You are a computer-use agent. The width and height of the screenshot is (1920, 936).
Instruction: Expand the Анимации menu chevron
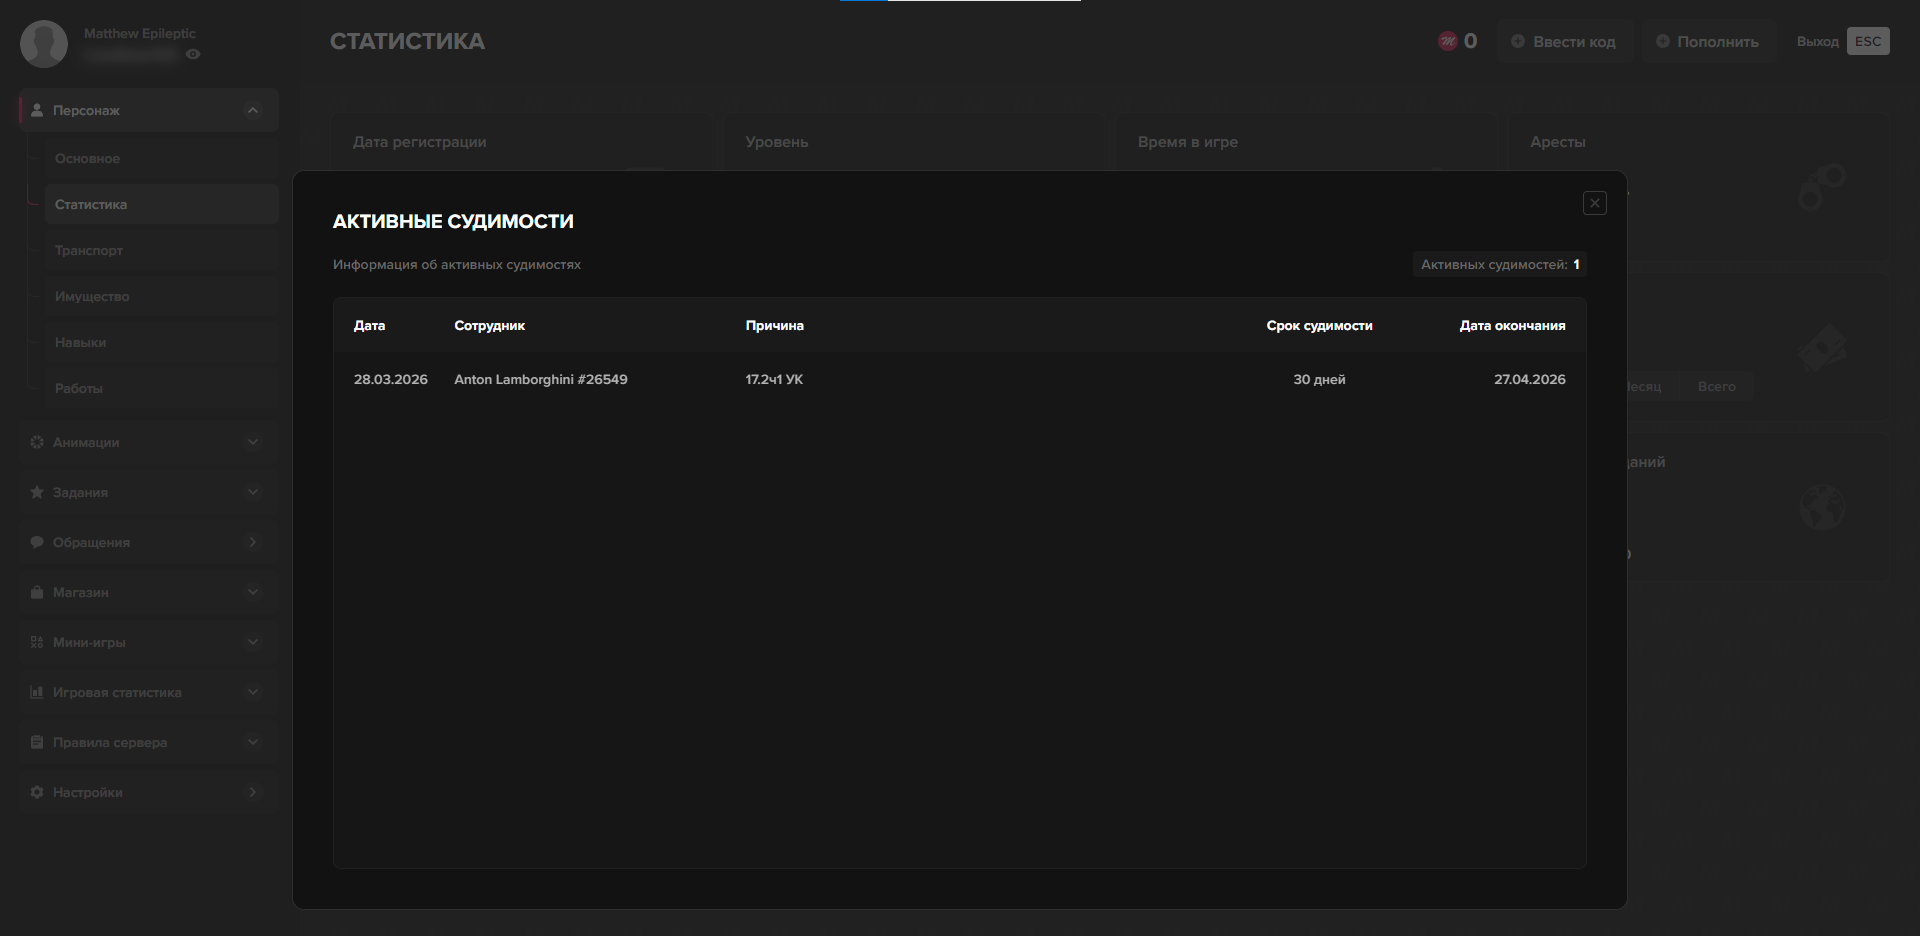[253, 442]
